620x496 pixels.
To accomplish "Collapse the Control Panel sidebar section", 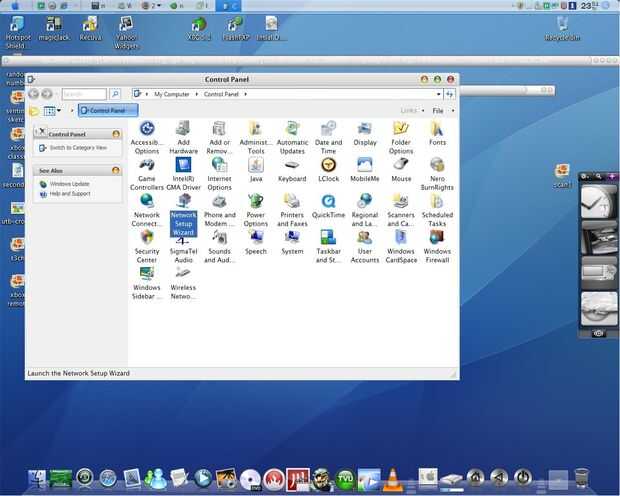I will (116, 134).
